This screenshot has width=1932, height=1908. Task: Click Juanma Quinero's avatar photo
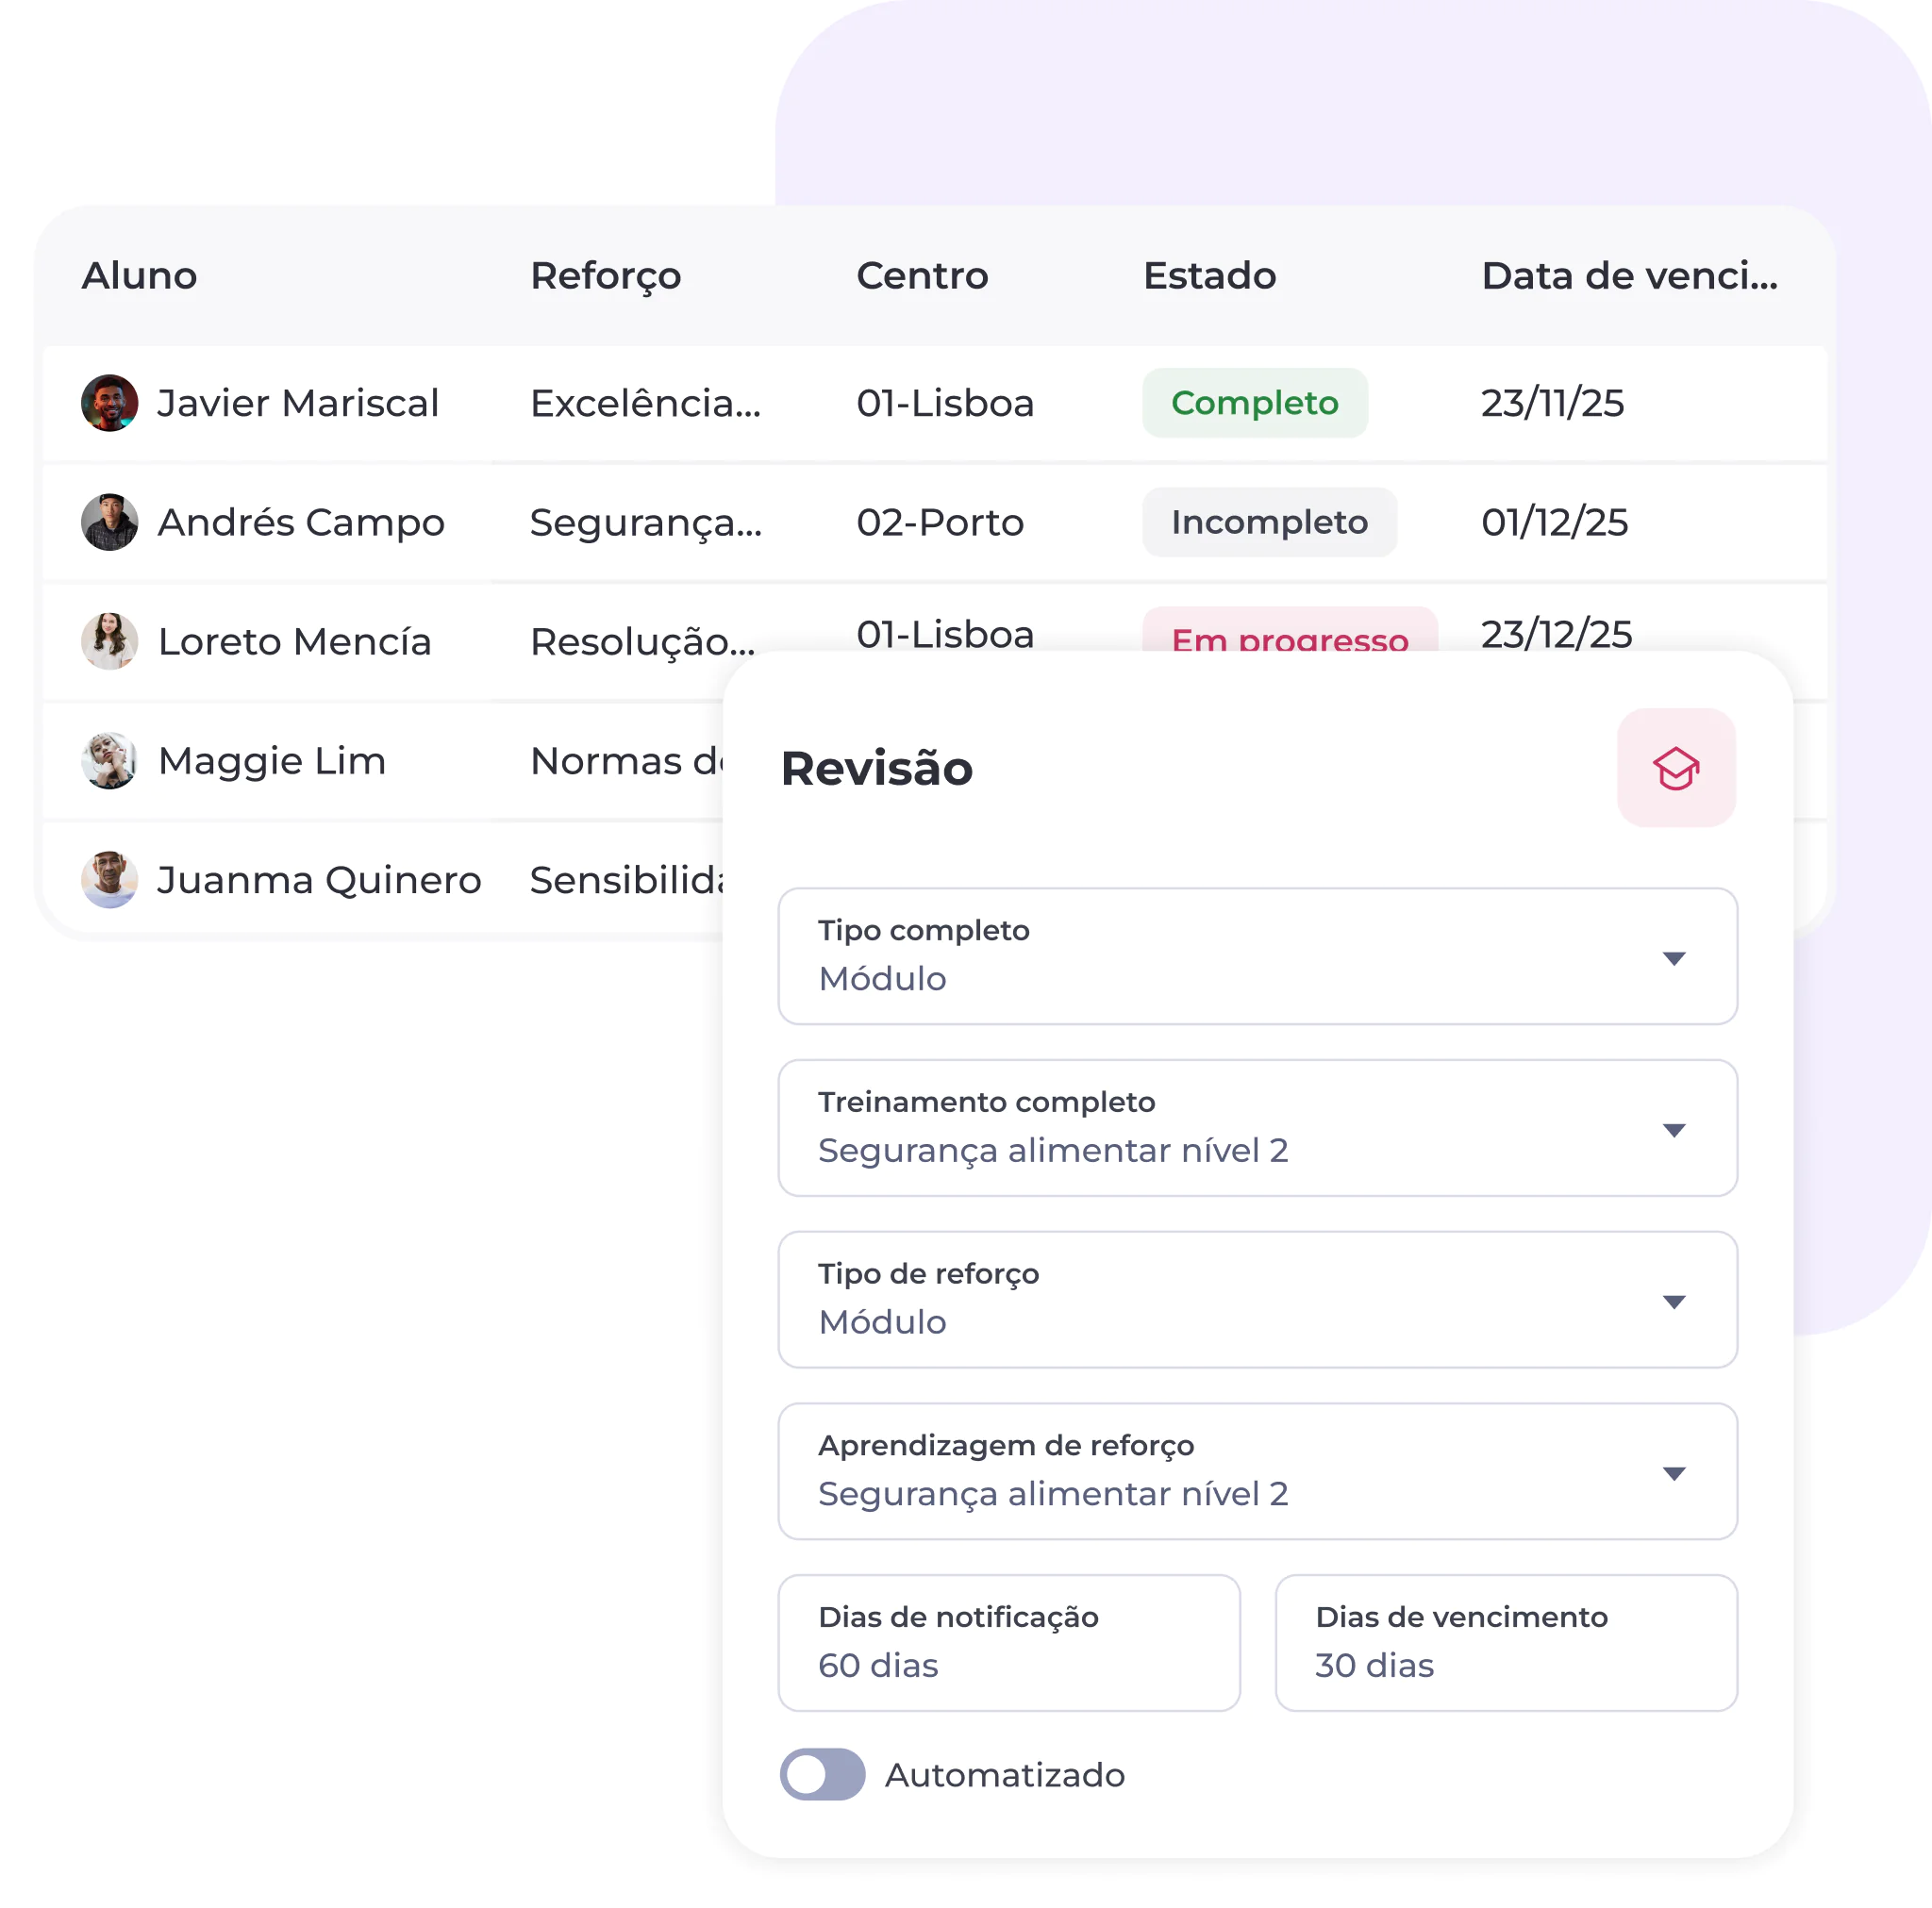(x=109, y=879)
